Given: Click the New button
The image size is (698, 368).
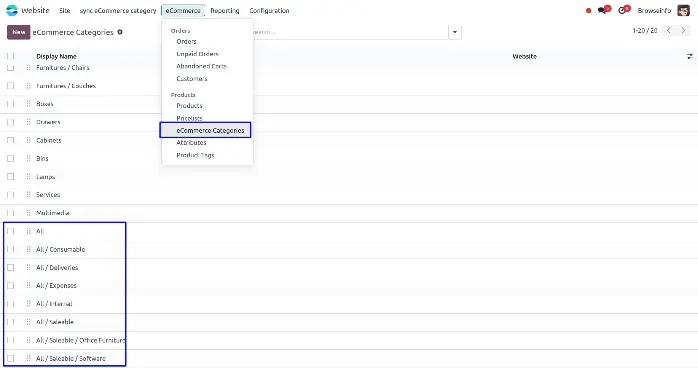Looking at the screenshot, I should pyautogui.click(x=19, y=32).
